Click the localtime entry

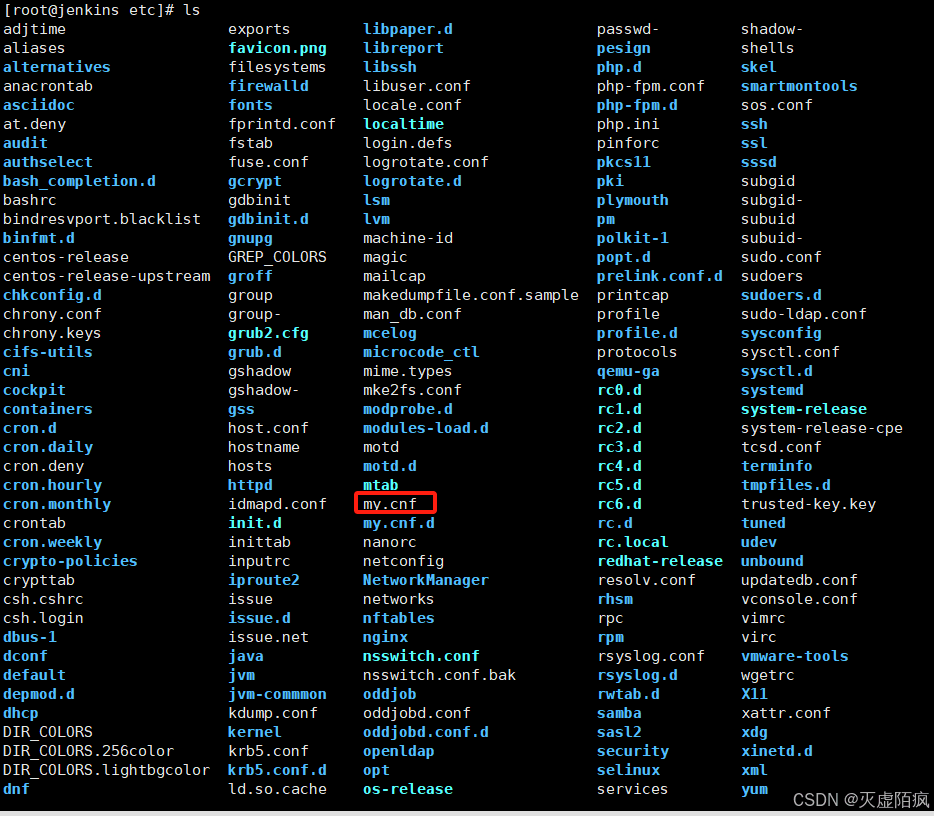[x=403, y=124]
